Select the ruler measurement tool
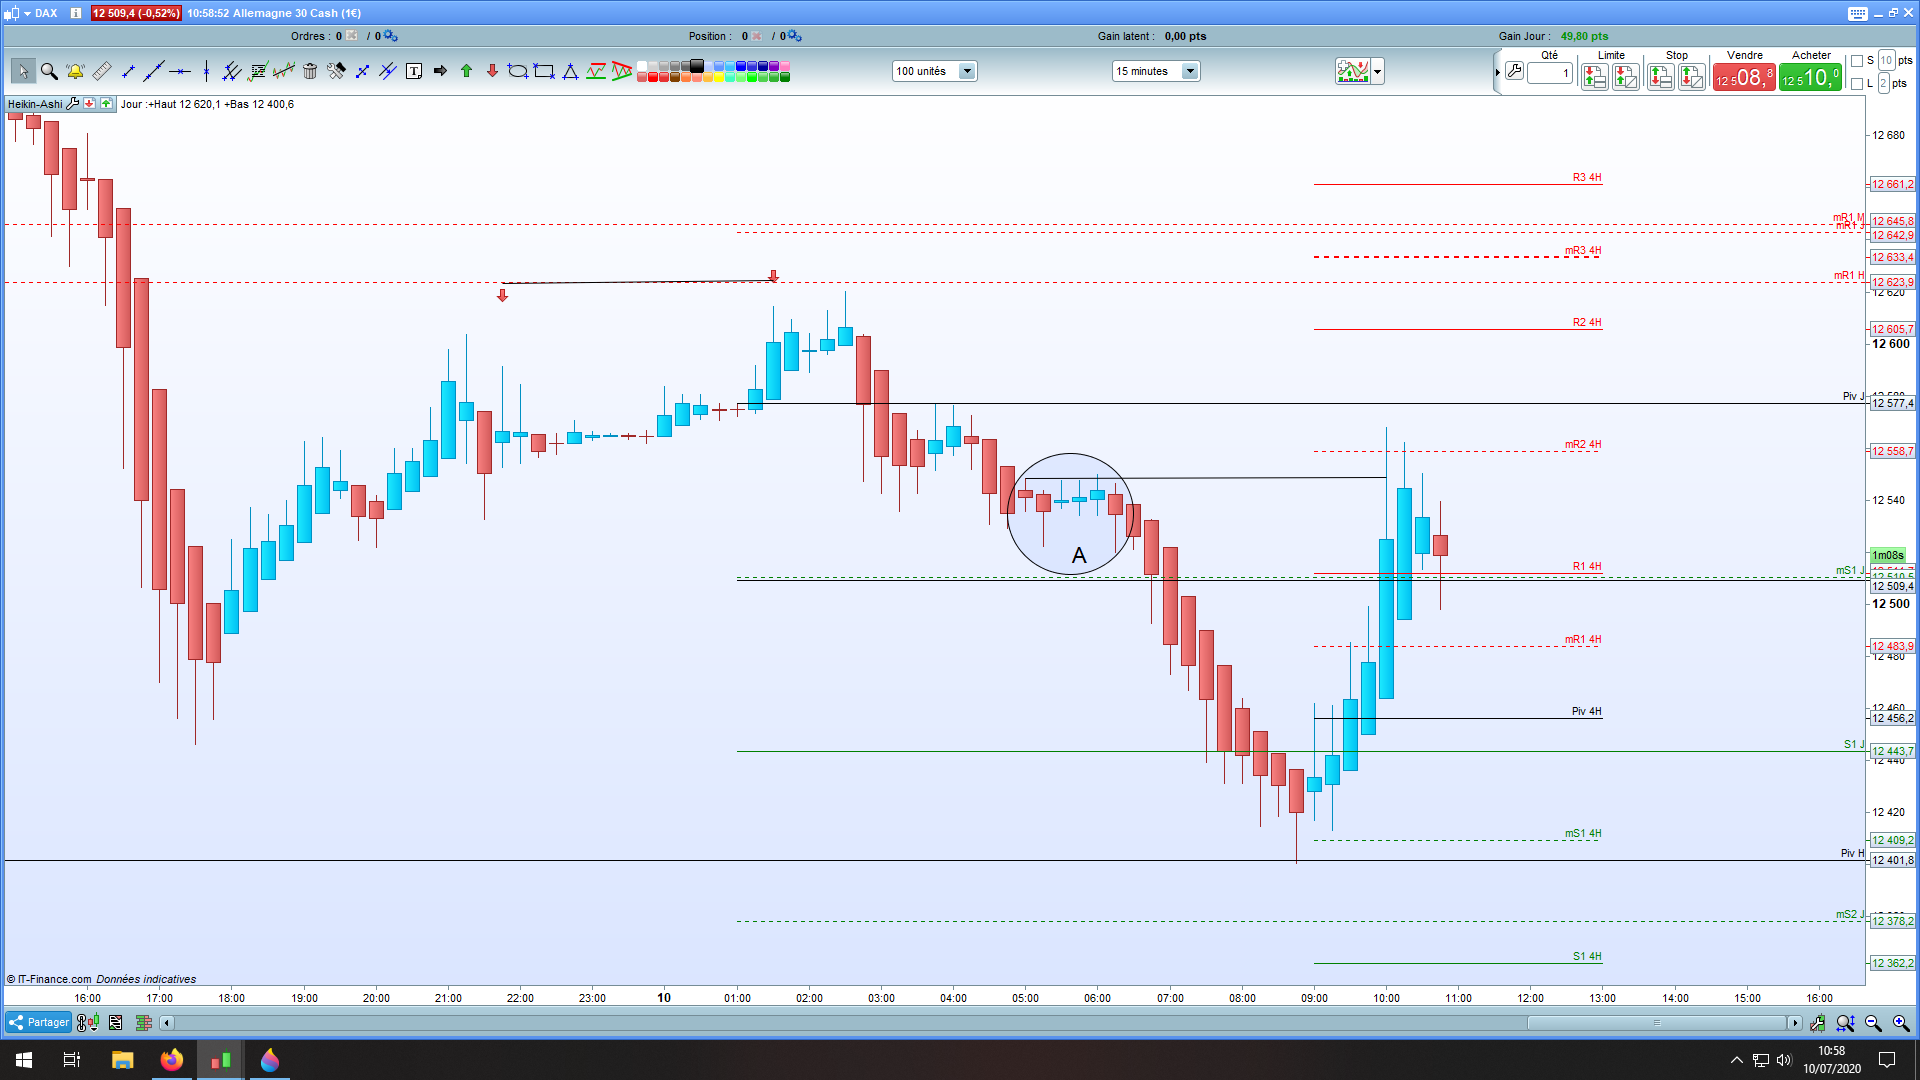 coord(101,71)
